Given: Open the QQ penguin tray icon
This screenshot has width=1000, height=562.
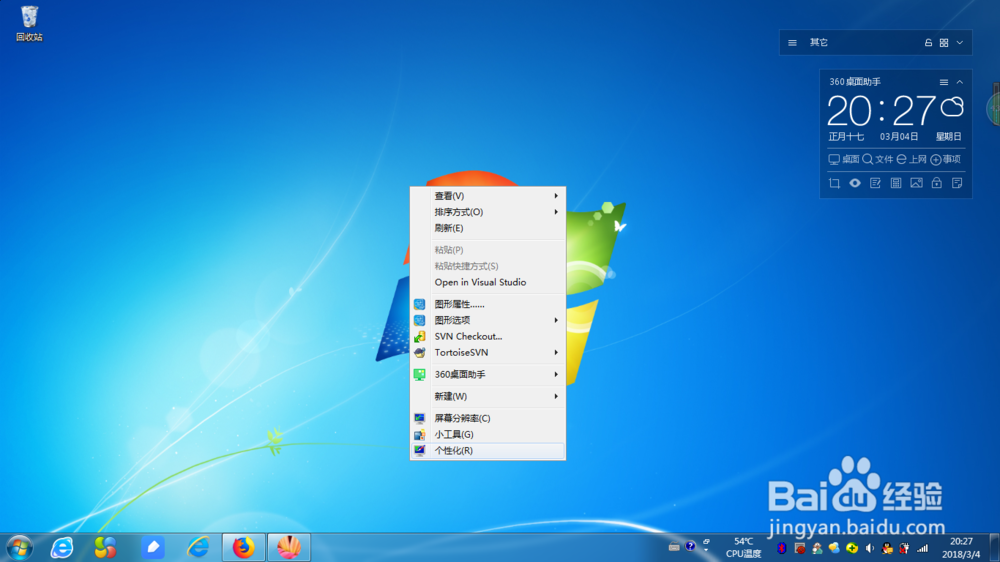Looking at the screenshot, I should tap(886, 548).
